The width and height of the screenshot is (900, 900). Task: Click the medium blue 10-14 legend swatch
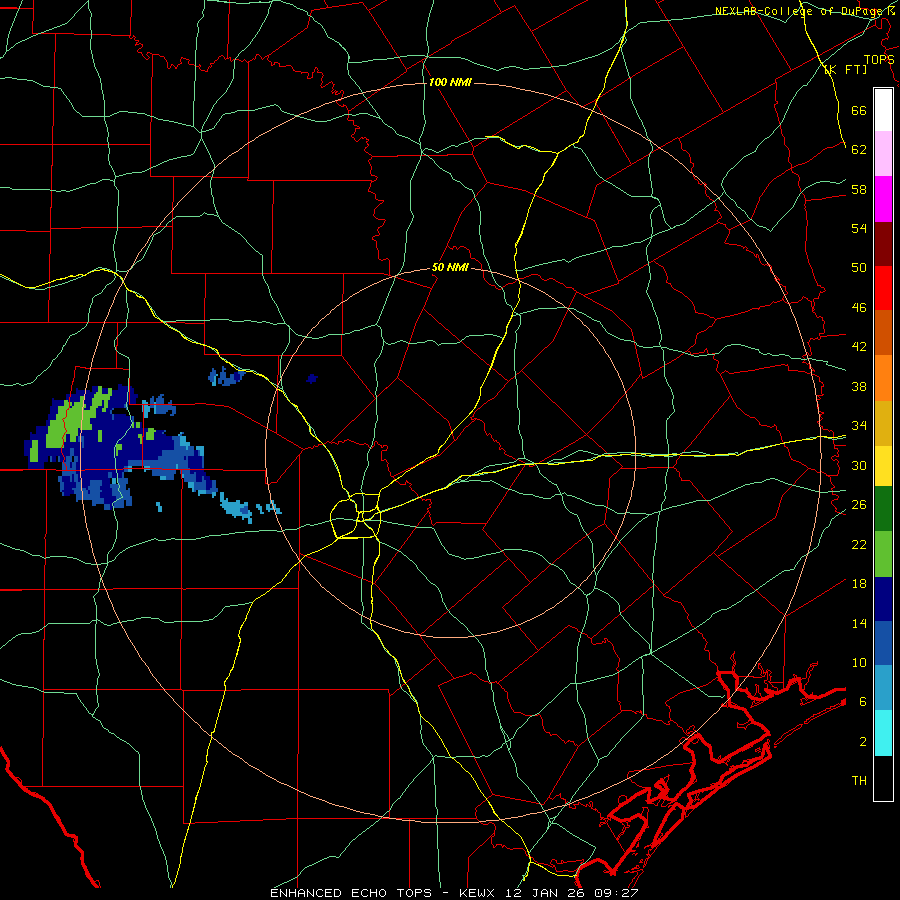(883, 643)
